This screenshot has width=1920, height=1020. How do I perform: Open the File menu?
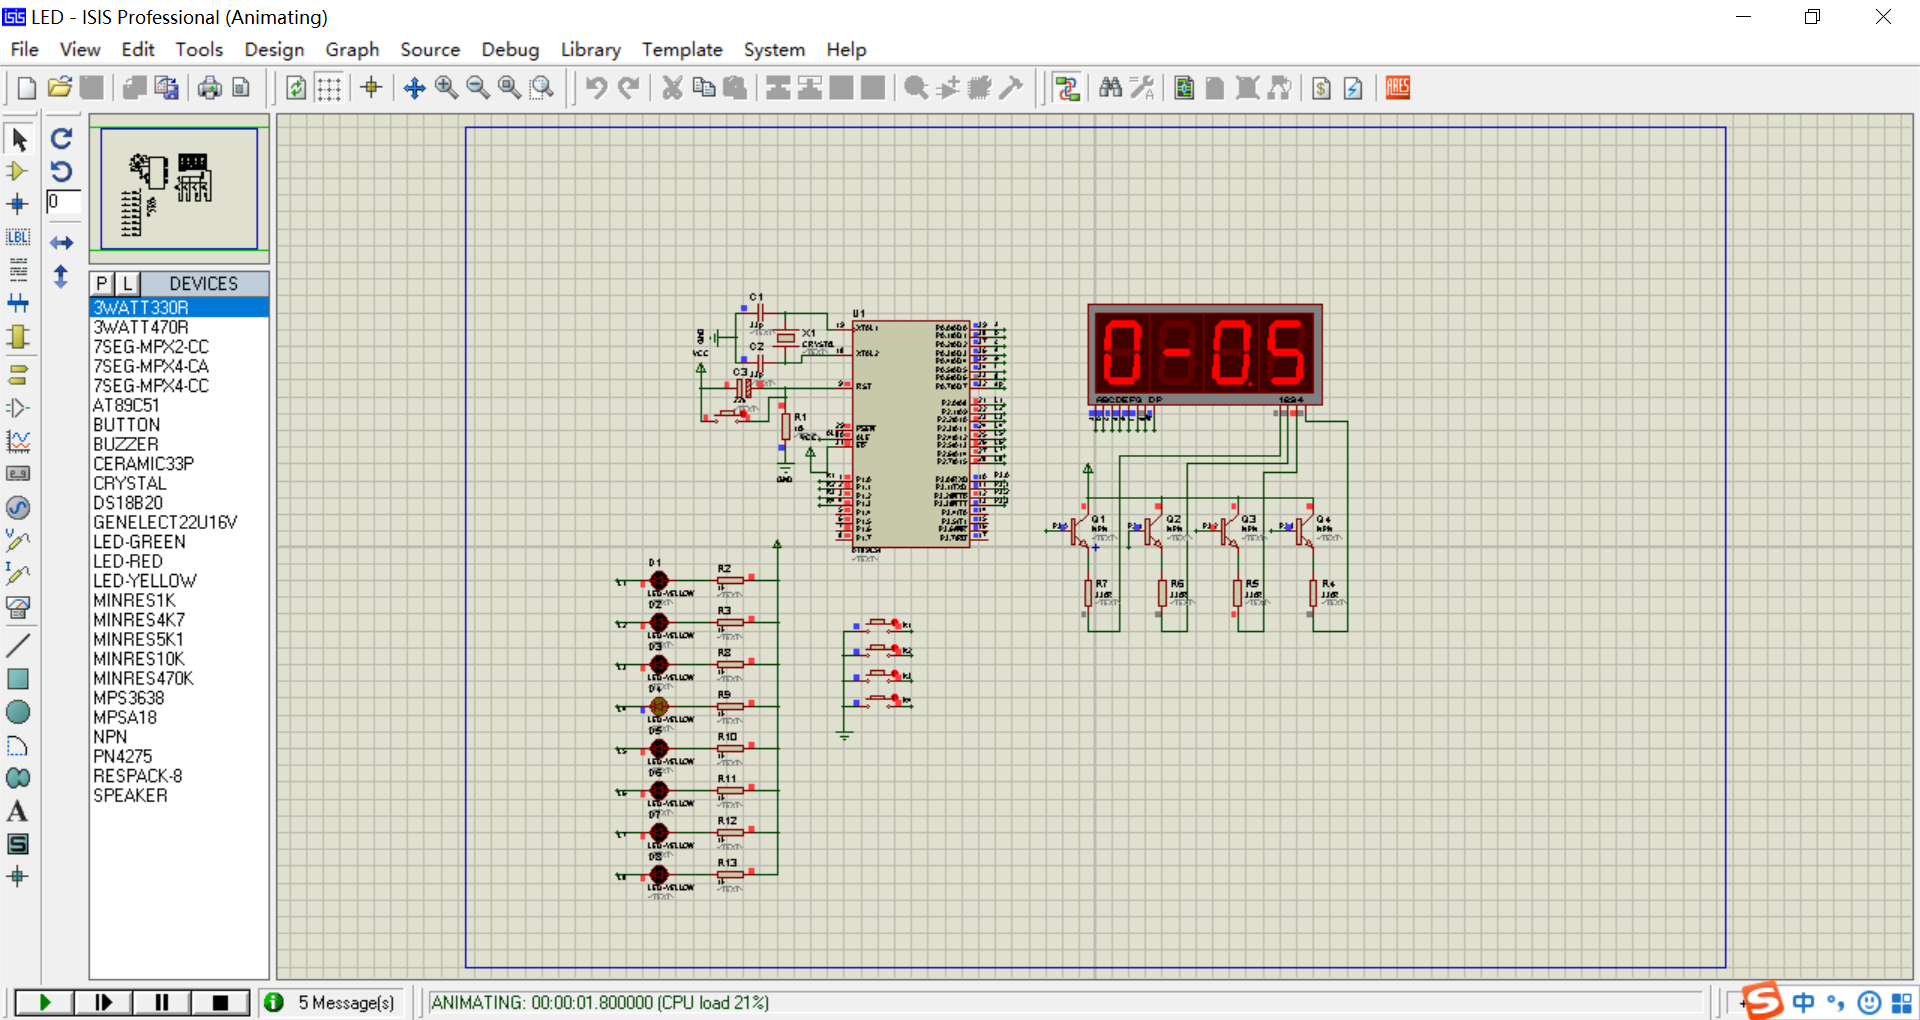click(25, 49)
